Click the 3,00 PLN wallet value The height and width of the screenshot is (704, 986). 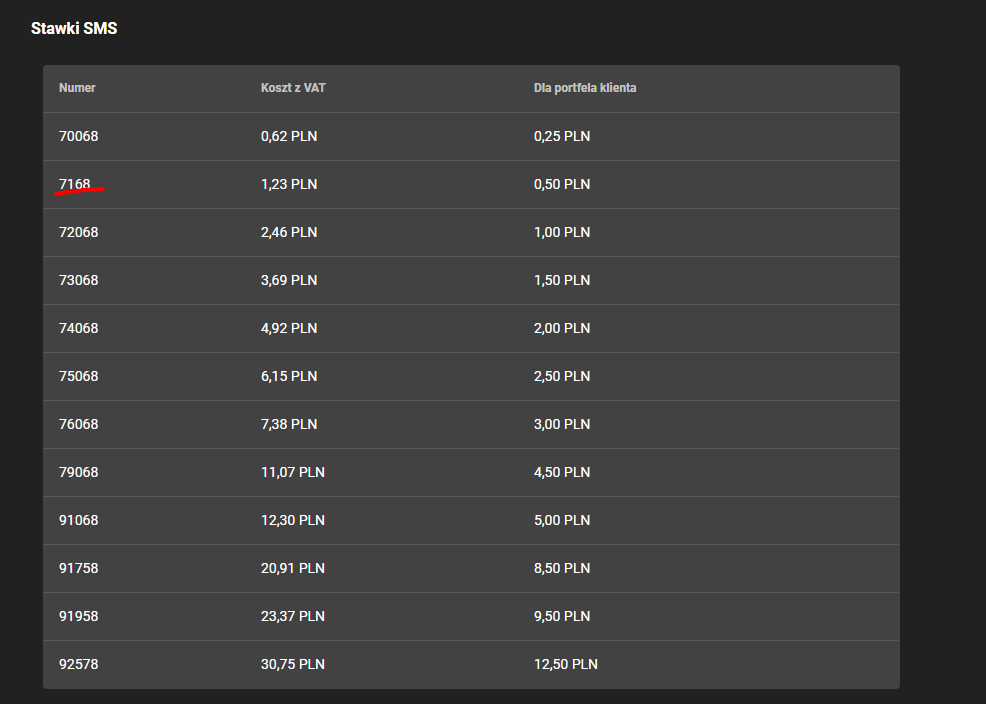coord(562,424)
